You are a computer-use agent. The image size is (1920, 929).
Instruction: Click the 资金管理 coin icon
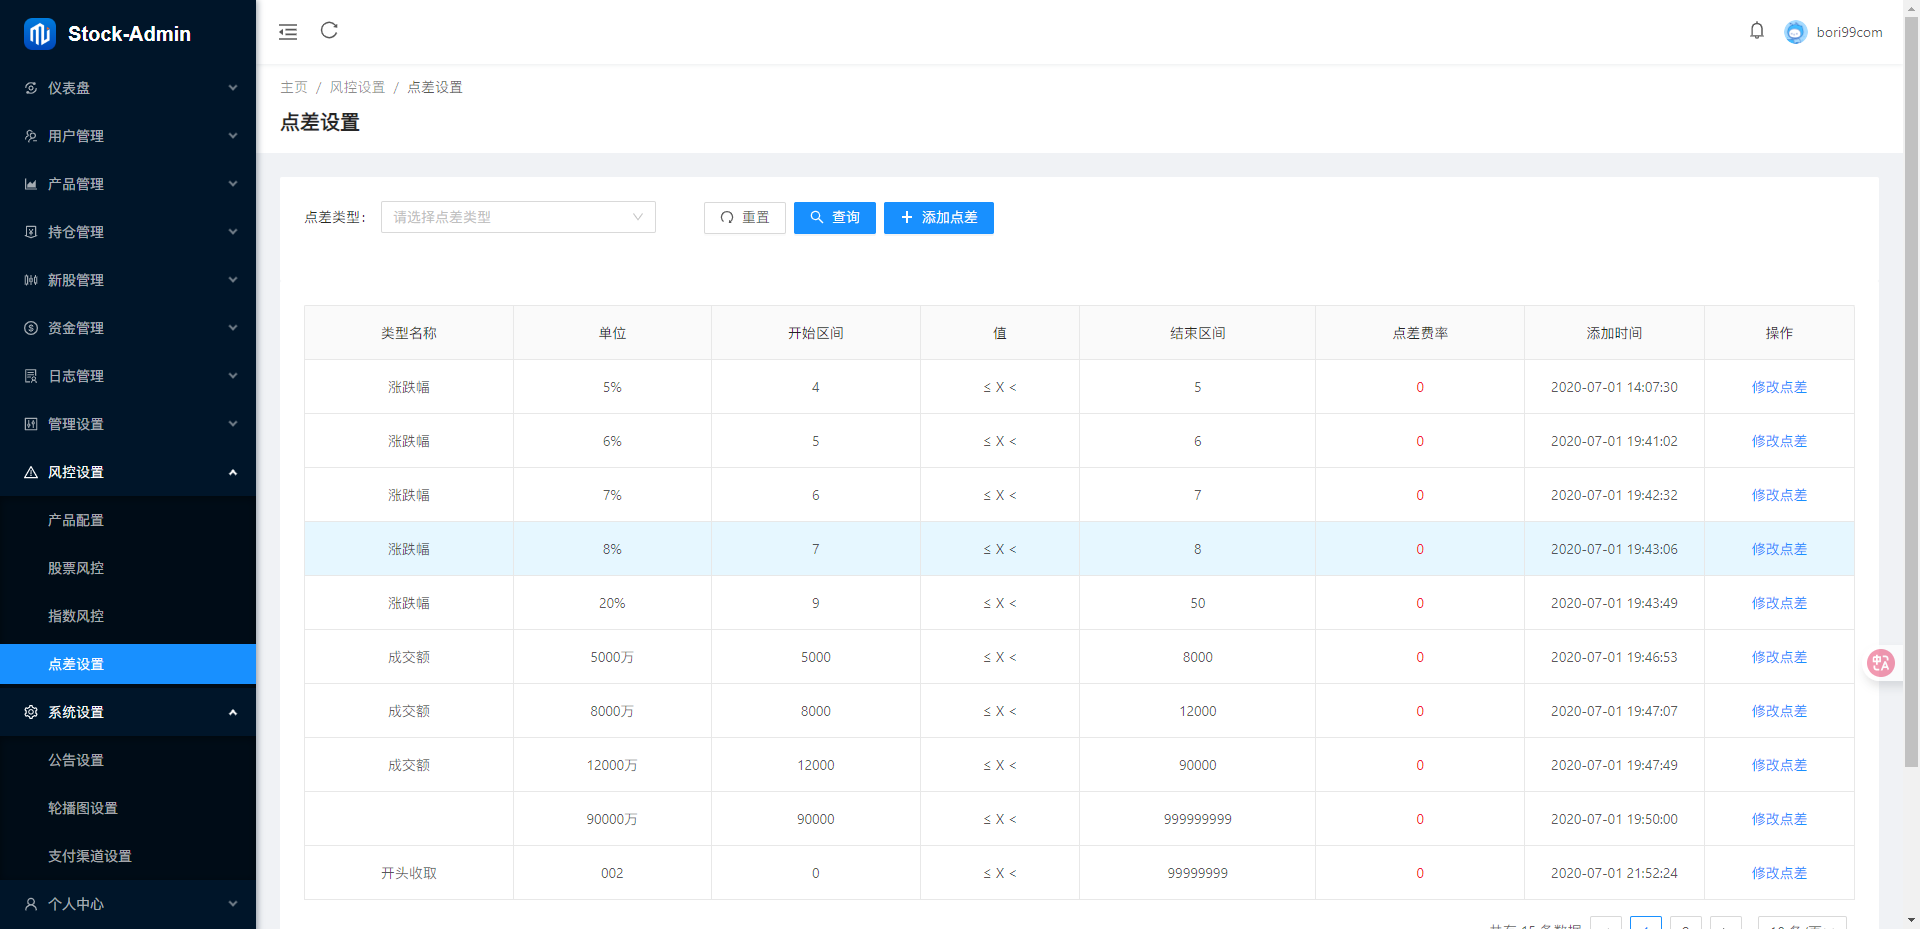pyautogui.click(x=31, y=328)
